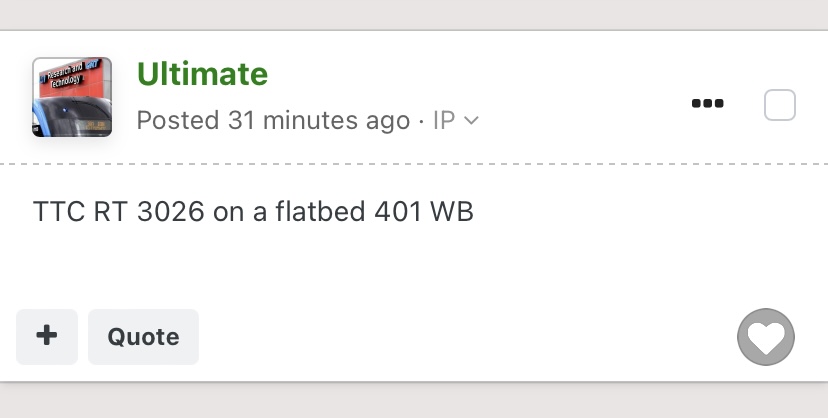The height and width of the screenshot is (418, 828).
Task: Expand the IP dropdown chevron
Action: (472, 121)
